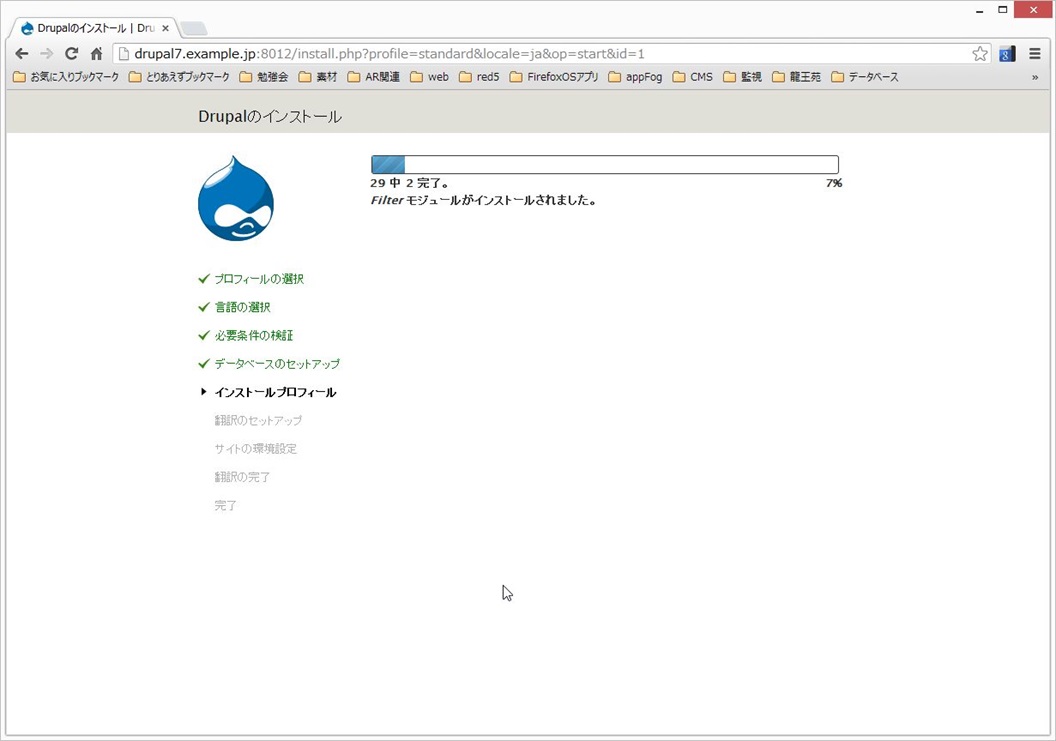Click the final 完了 pending step
1056x741 pixels.
[x=225, y=505]
